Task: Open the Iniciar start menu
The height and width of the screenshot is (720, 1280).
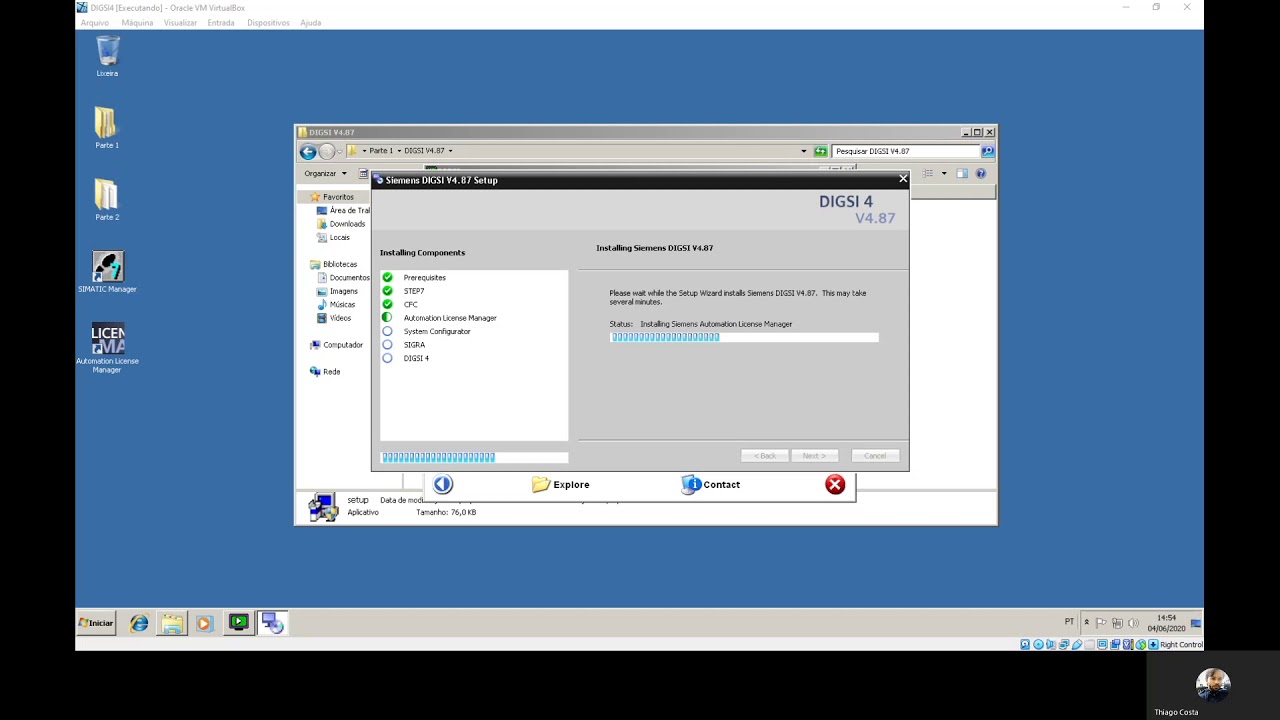Action: coord(97,623)
